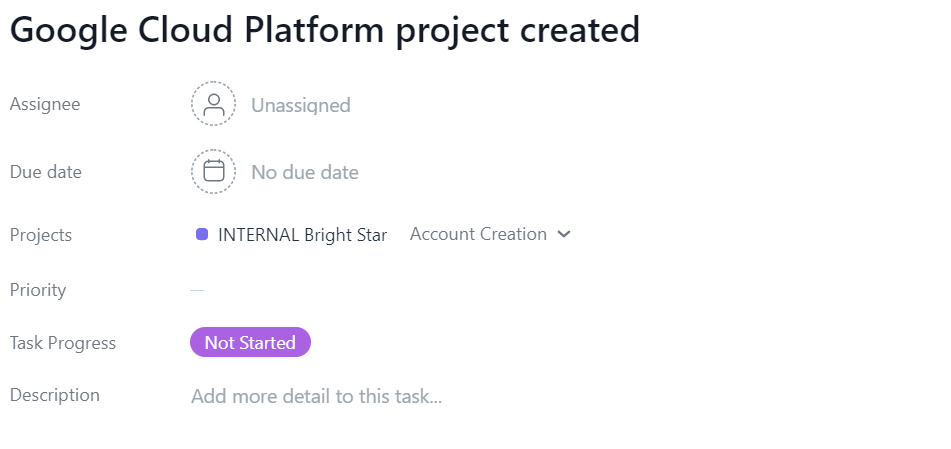Edit the task title heading
951x449 pixels.
324,30
